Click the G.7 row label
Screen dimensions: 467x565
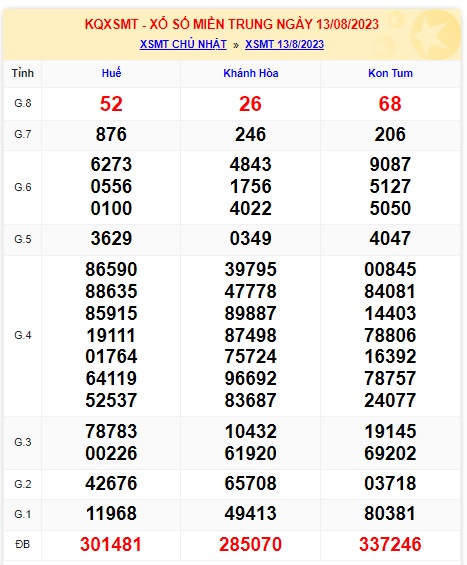point(23,134)
